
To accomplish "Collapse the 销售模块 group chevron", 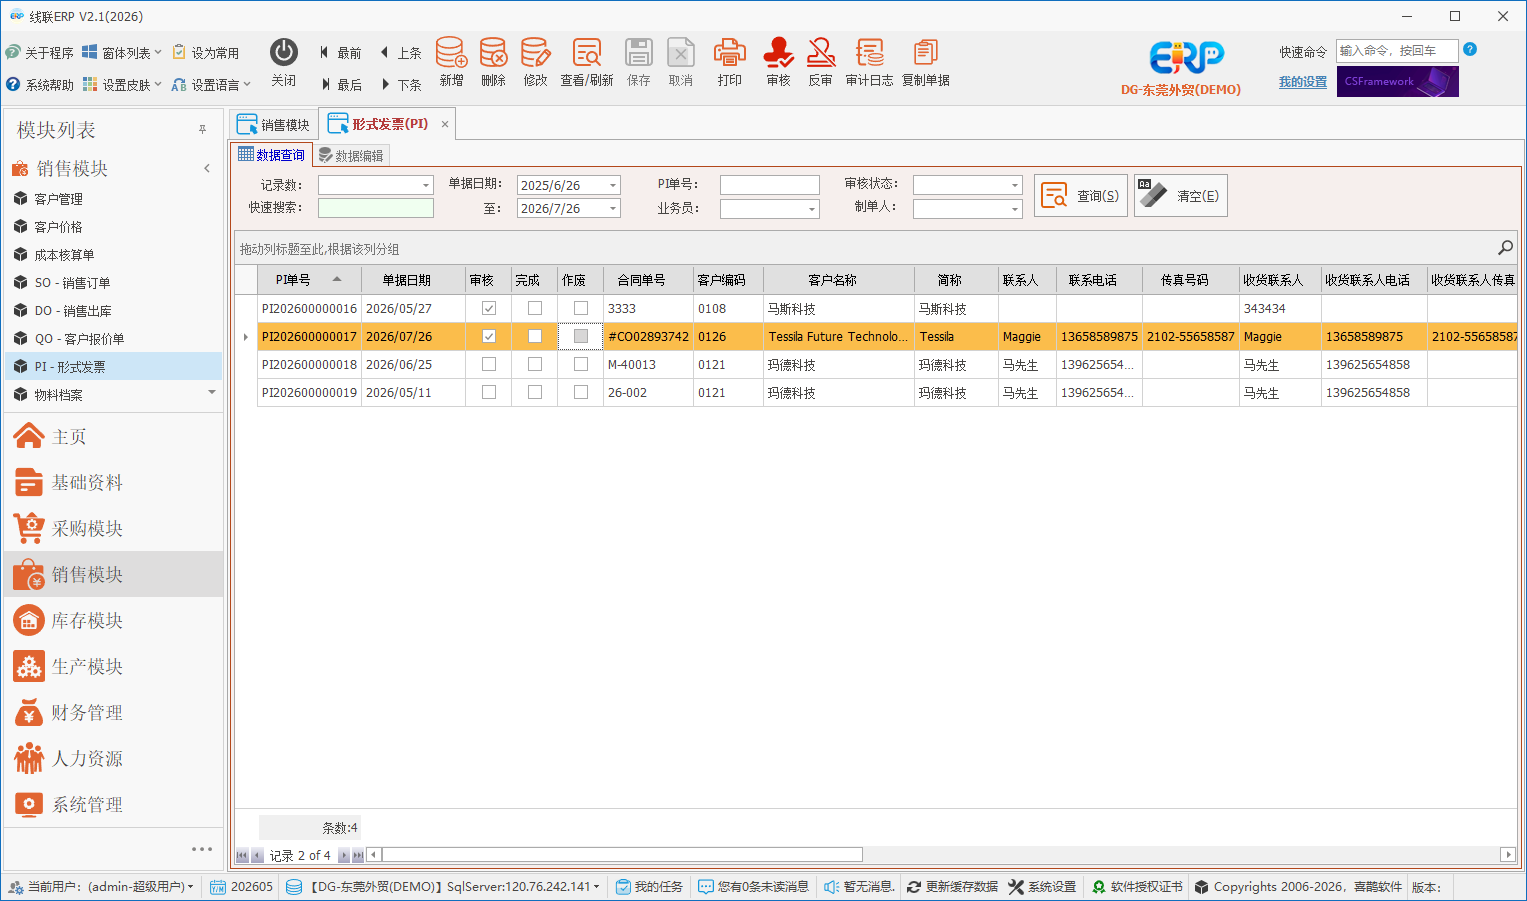I will [x=207, y=168].
